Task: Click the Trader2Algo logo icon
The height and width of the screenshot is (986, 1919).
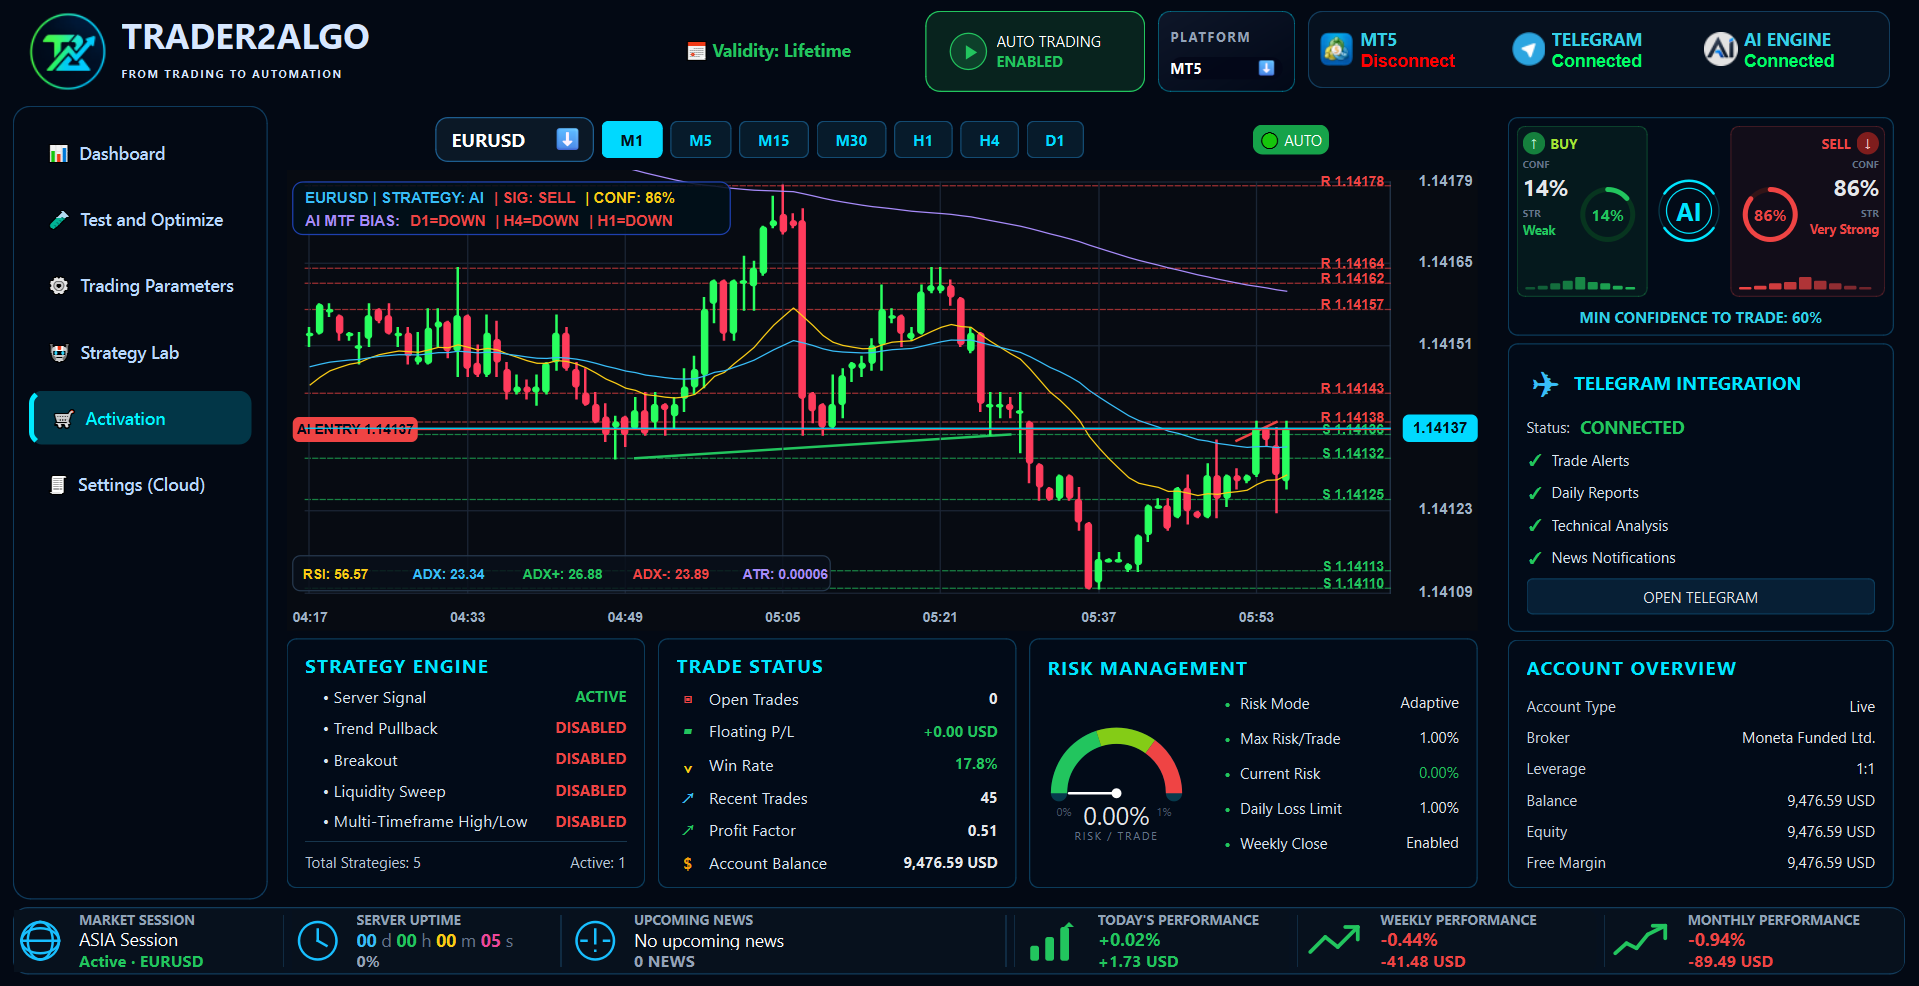Action: pyautogui.click(x=67, y=52)
